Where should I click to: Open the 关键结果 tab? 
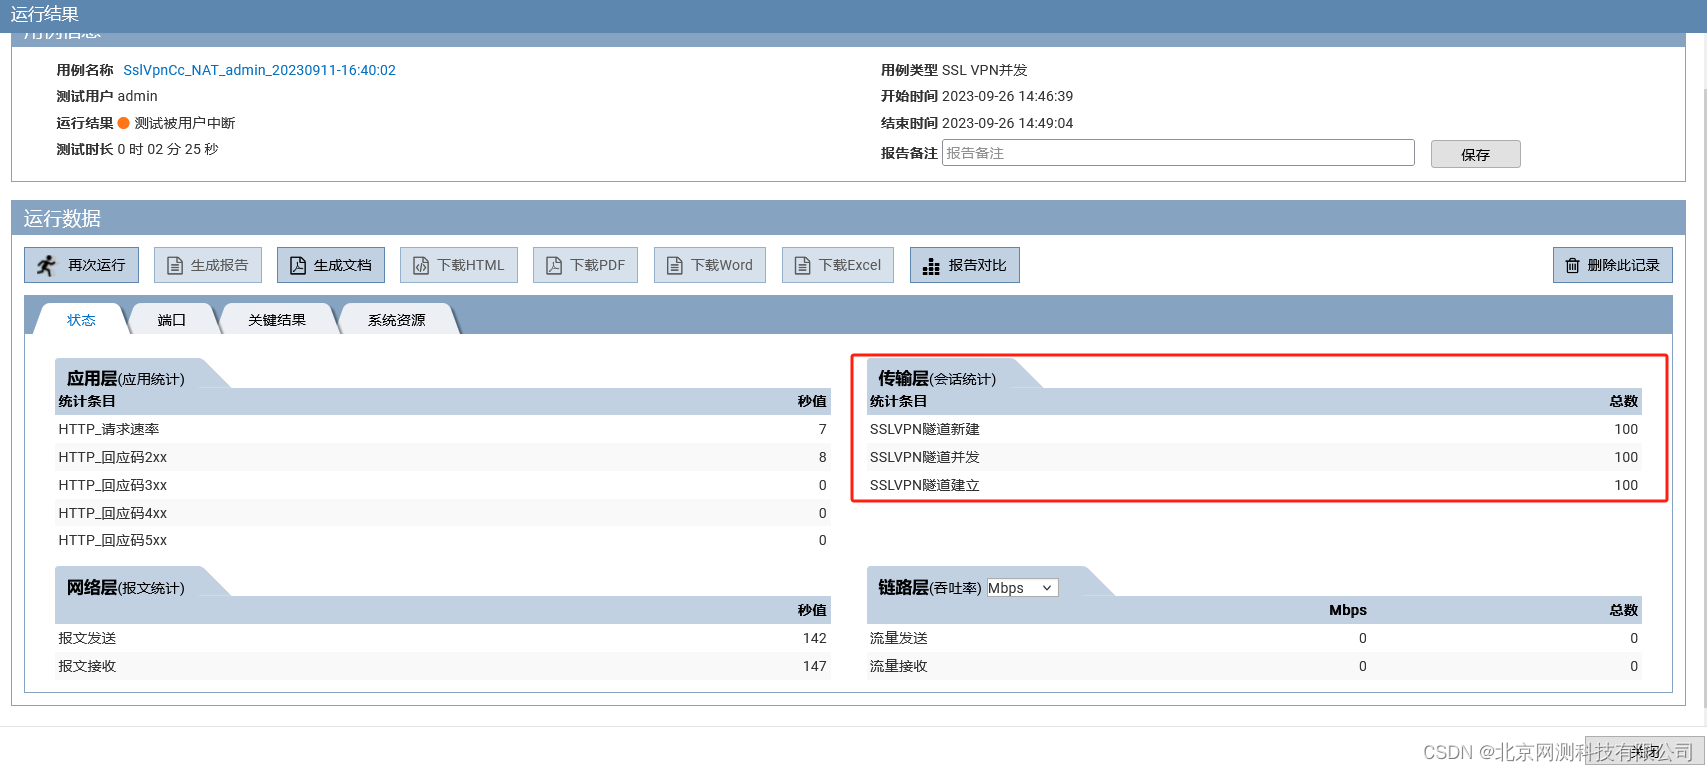[277, 320]
